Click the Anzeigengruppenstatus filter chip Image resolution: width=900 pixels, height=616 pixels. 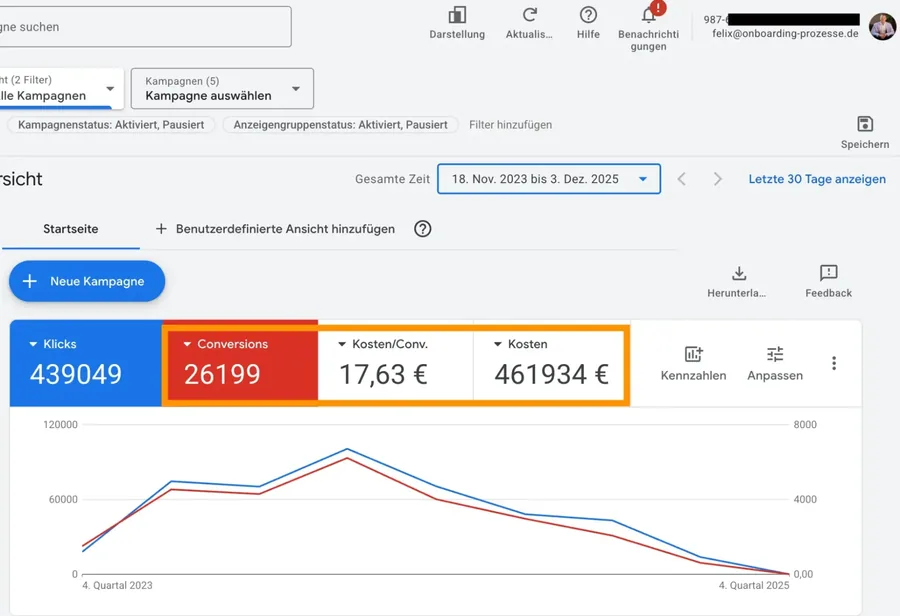coord(340,125)
